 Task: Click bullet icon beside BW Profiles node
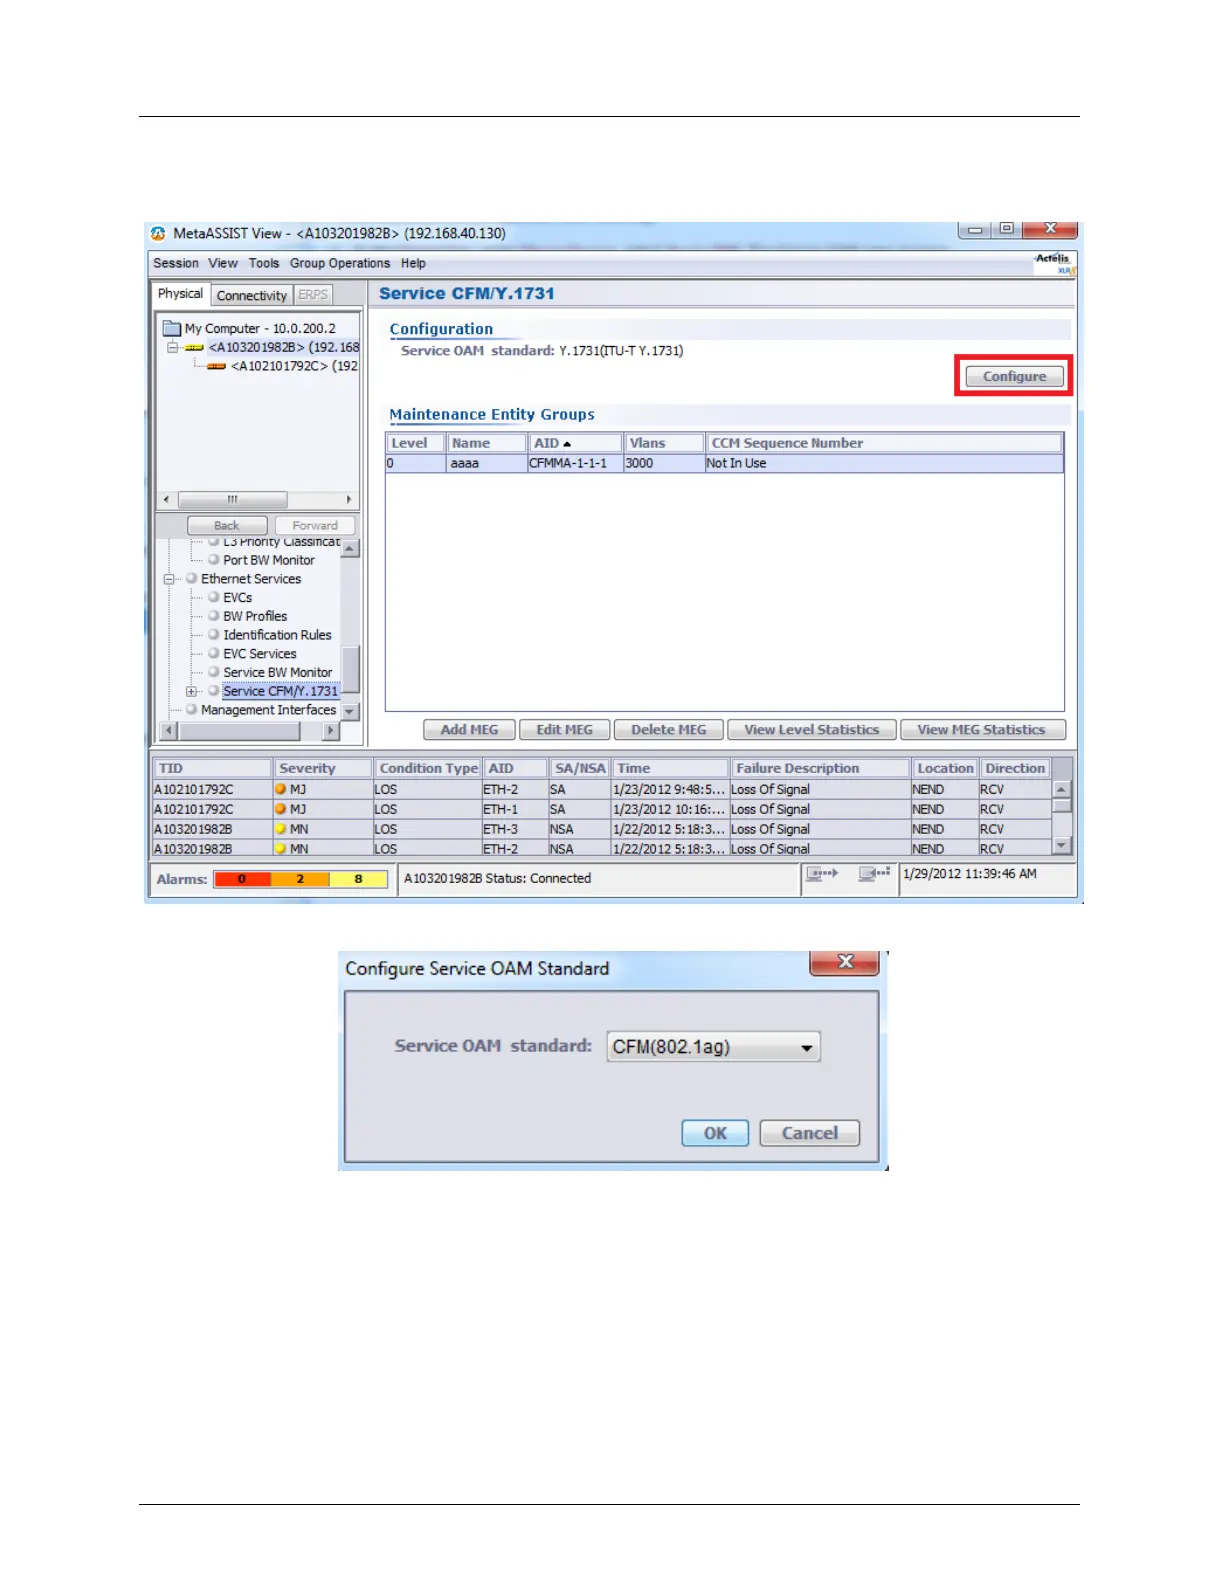(x=213, y=616)
